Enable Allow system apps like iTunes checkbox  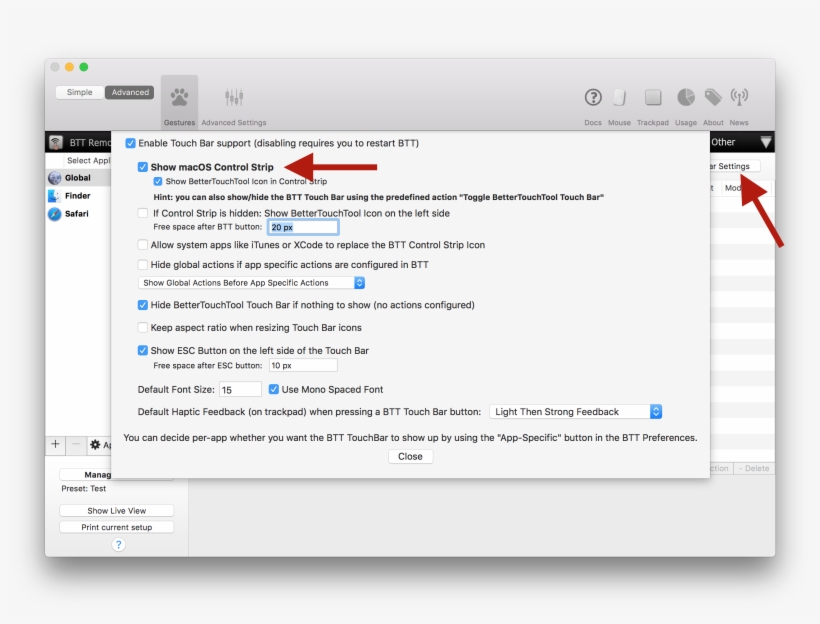click(x=142, y=245)
